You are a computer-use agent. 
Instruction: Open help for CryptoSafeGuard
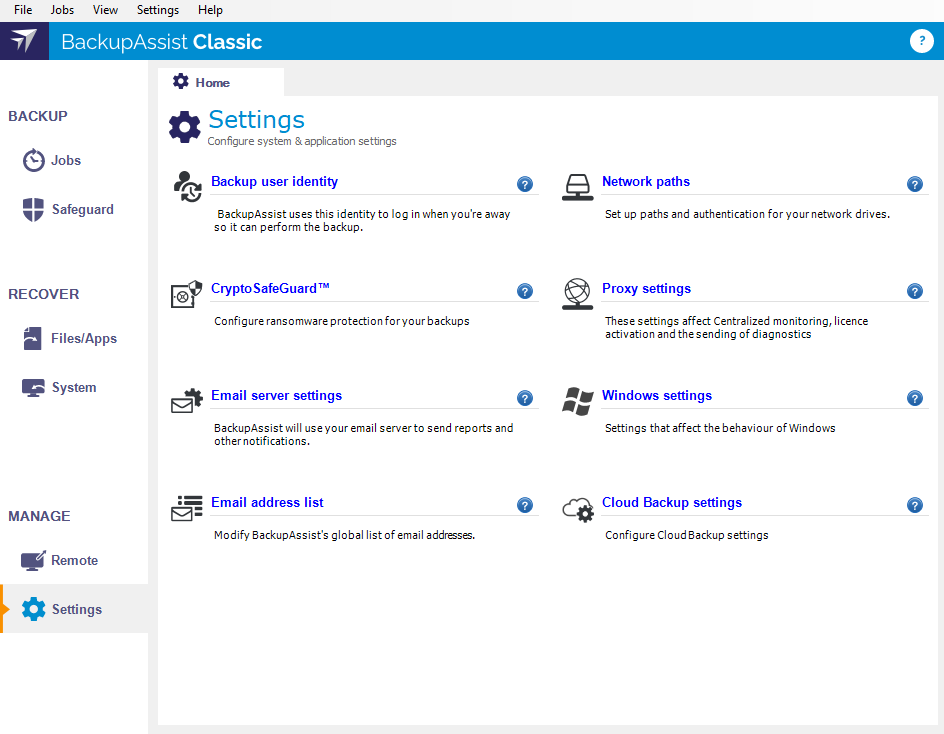coord(525,291)
